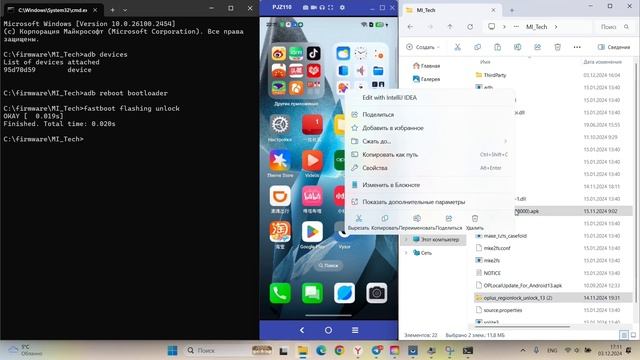This screenshot has width=640, height=360.
Task: Click the Explorer search field
Action: tap(614, 27)
